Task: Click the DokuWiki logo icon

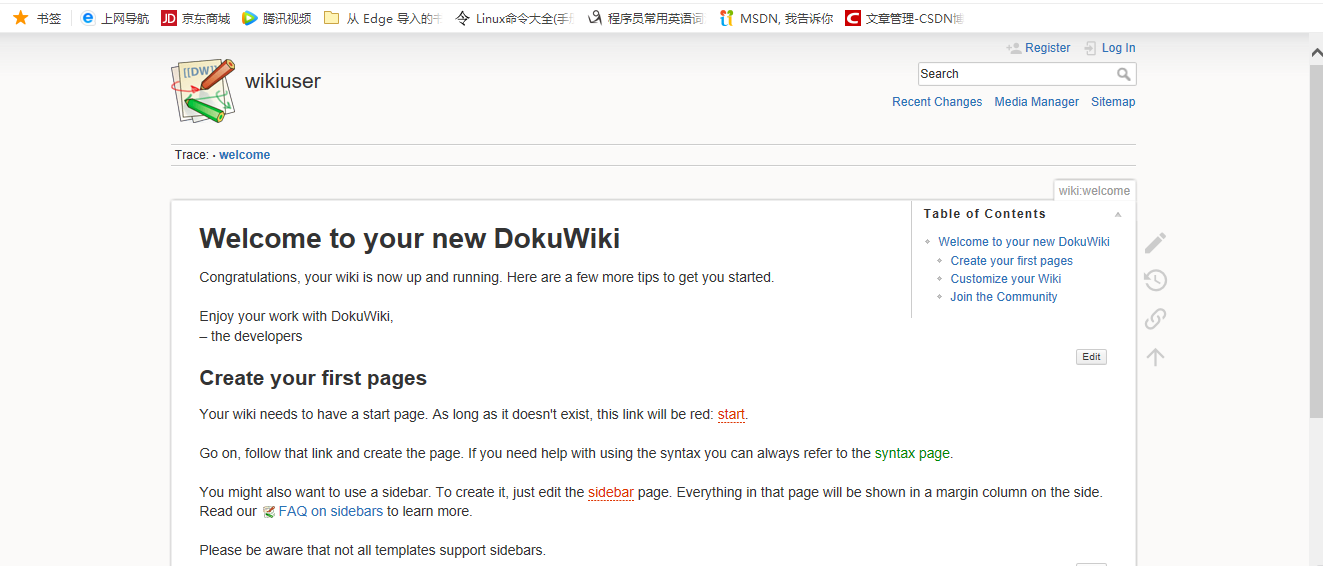Action: pos(204,90)
